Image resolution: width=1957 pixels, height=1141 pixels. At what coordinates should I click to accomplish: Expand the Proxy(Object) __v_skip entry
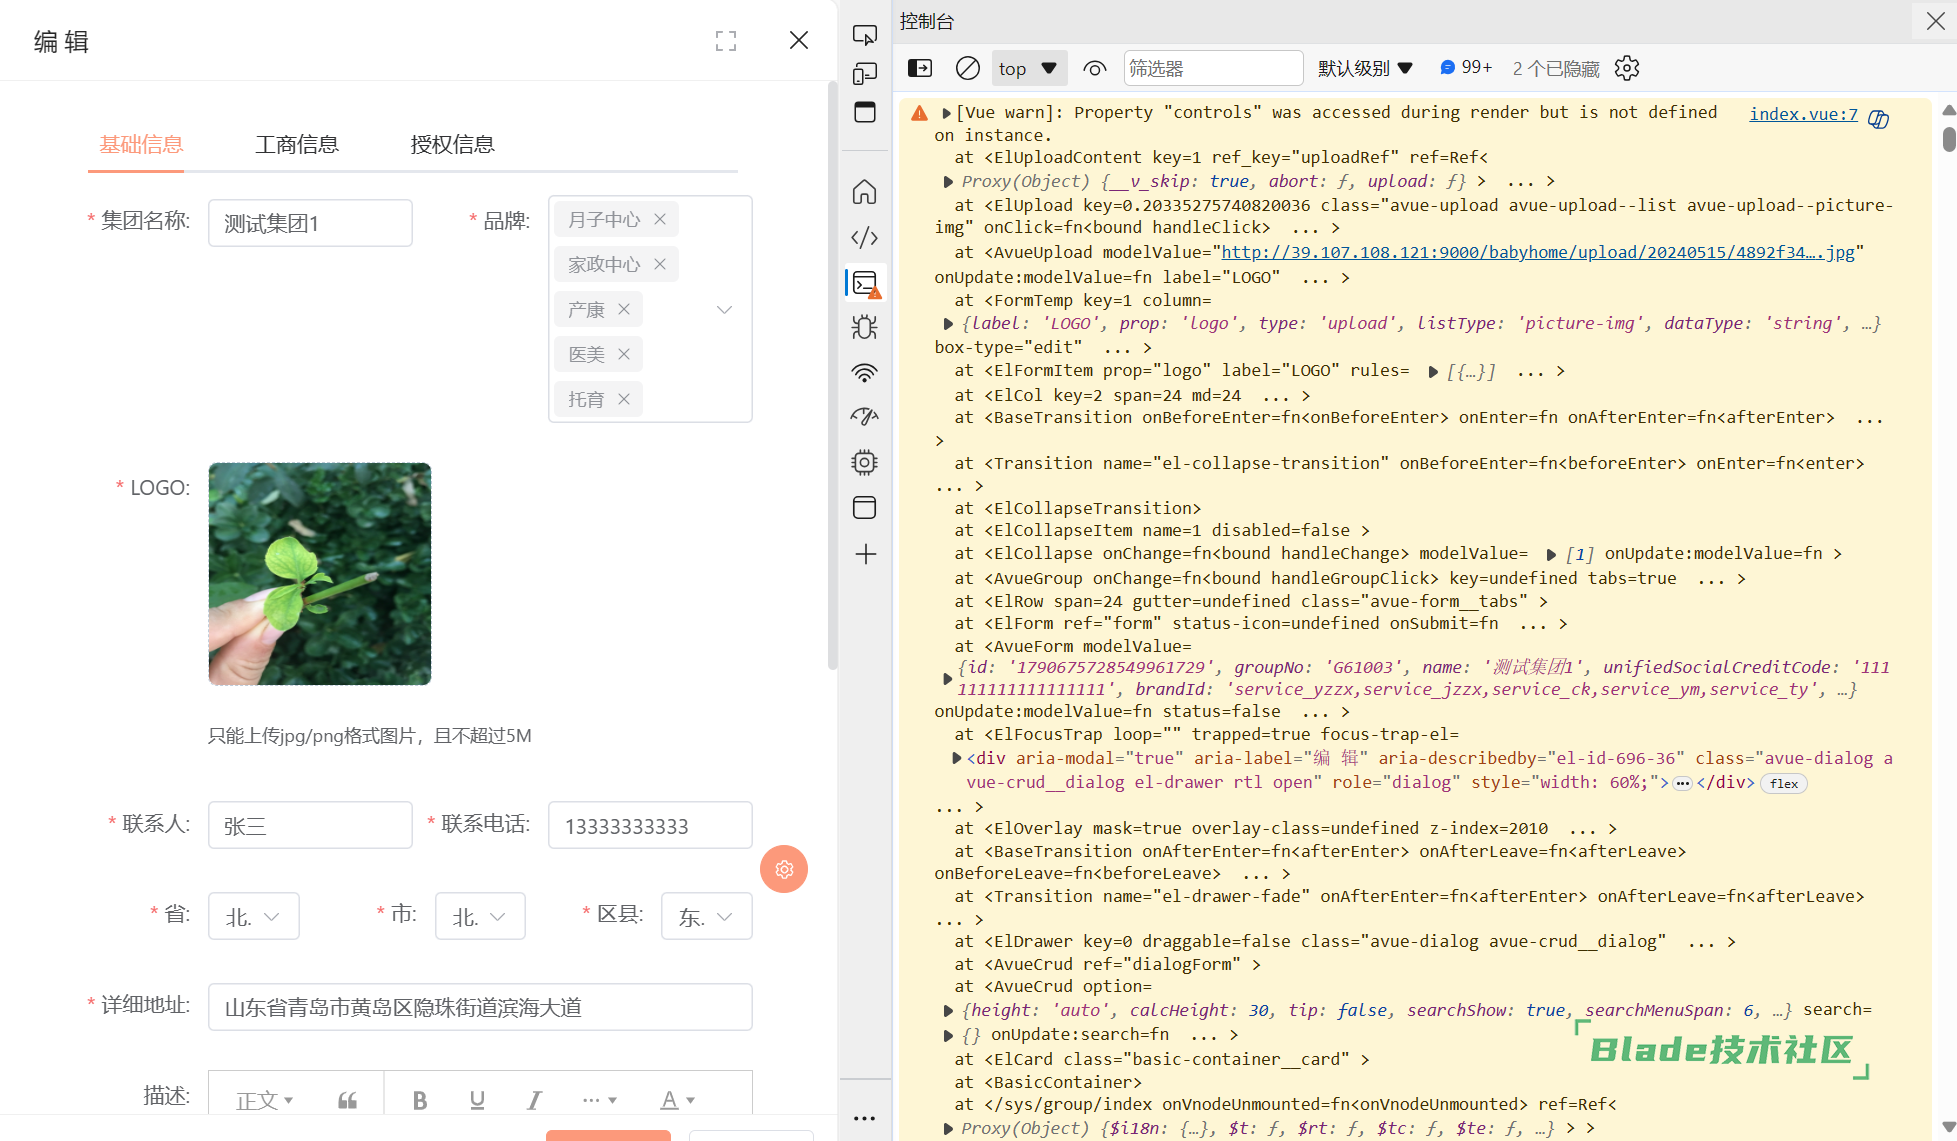tap(948, 182)
